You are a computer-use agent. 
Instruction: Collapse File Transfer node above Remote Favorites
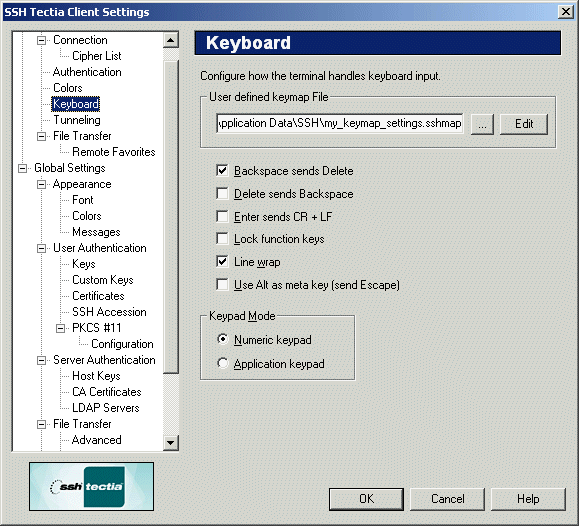coord(42,136)
